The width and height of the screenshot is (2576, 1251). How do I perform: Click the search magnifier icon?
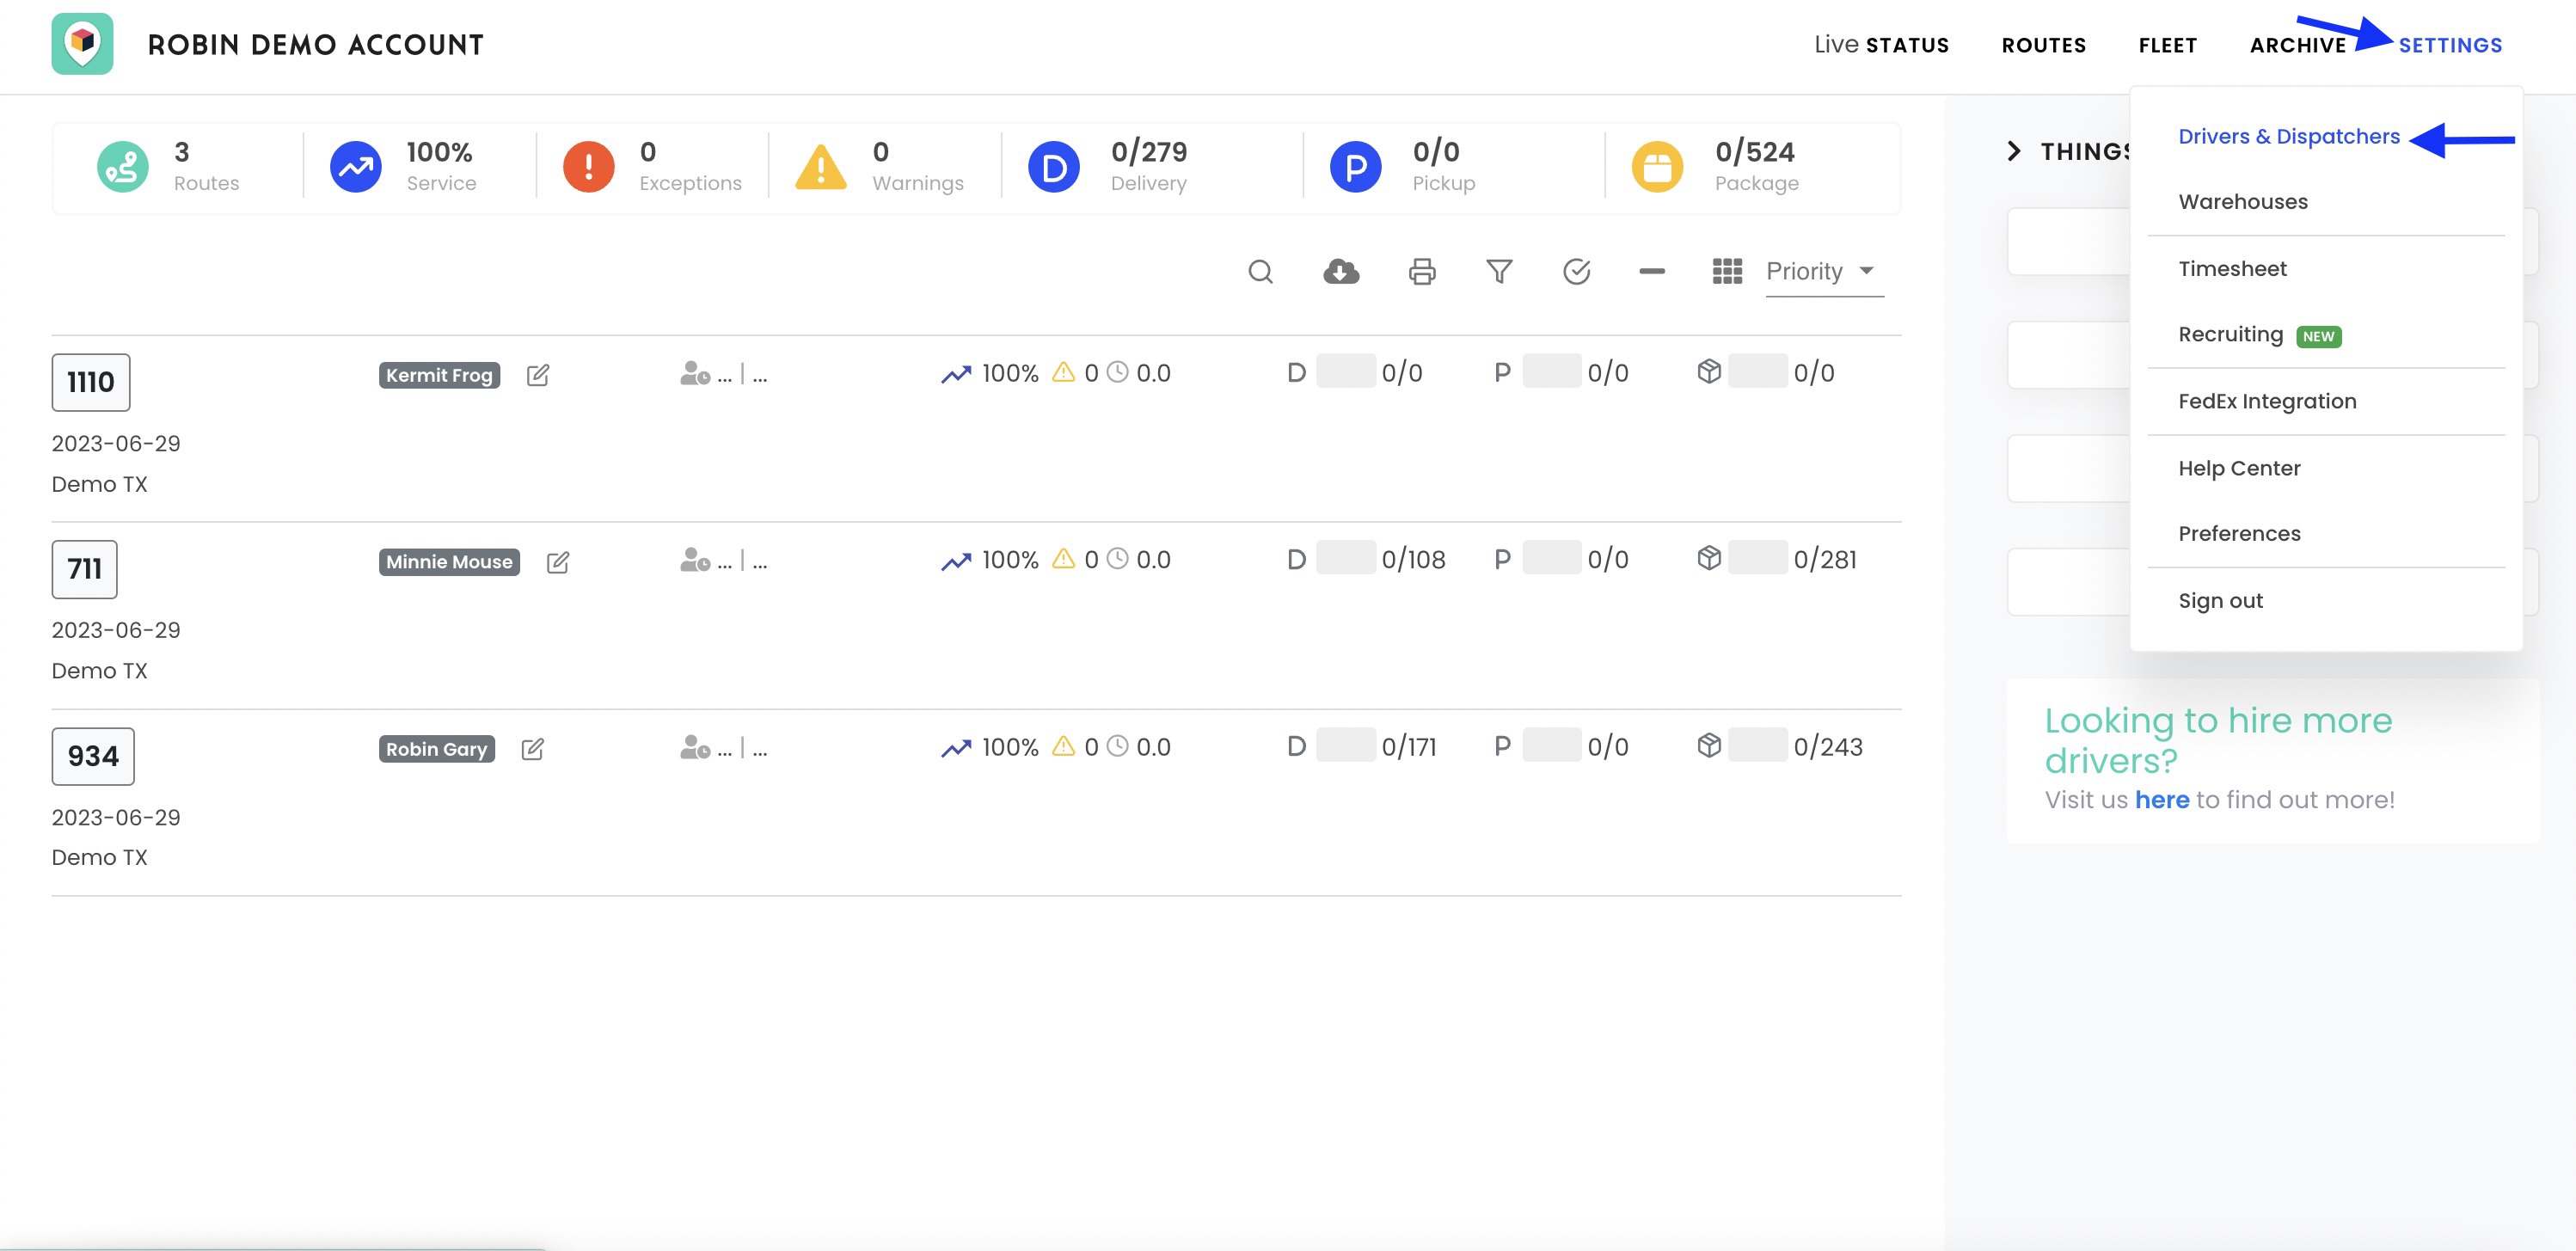1260,272
